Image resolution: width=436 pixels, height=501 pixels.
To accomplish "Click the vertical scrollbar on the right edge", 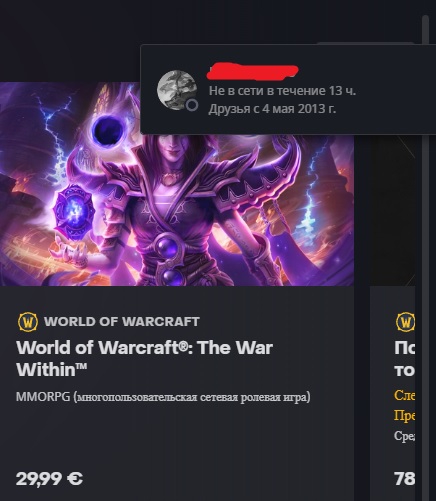I will (x=425, y=257).
